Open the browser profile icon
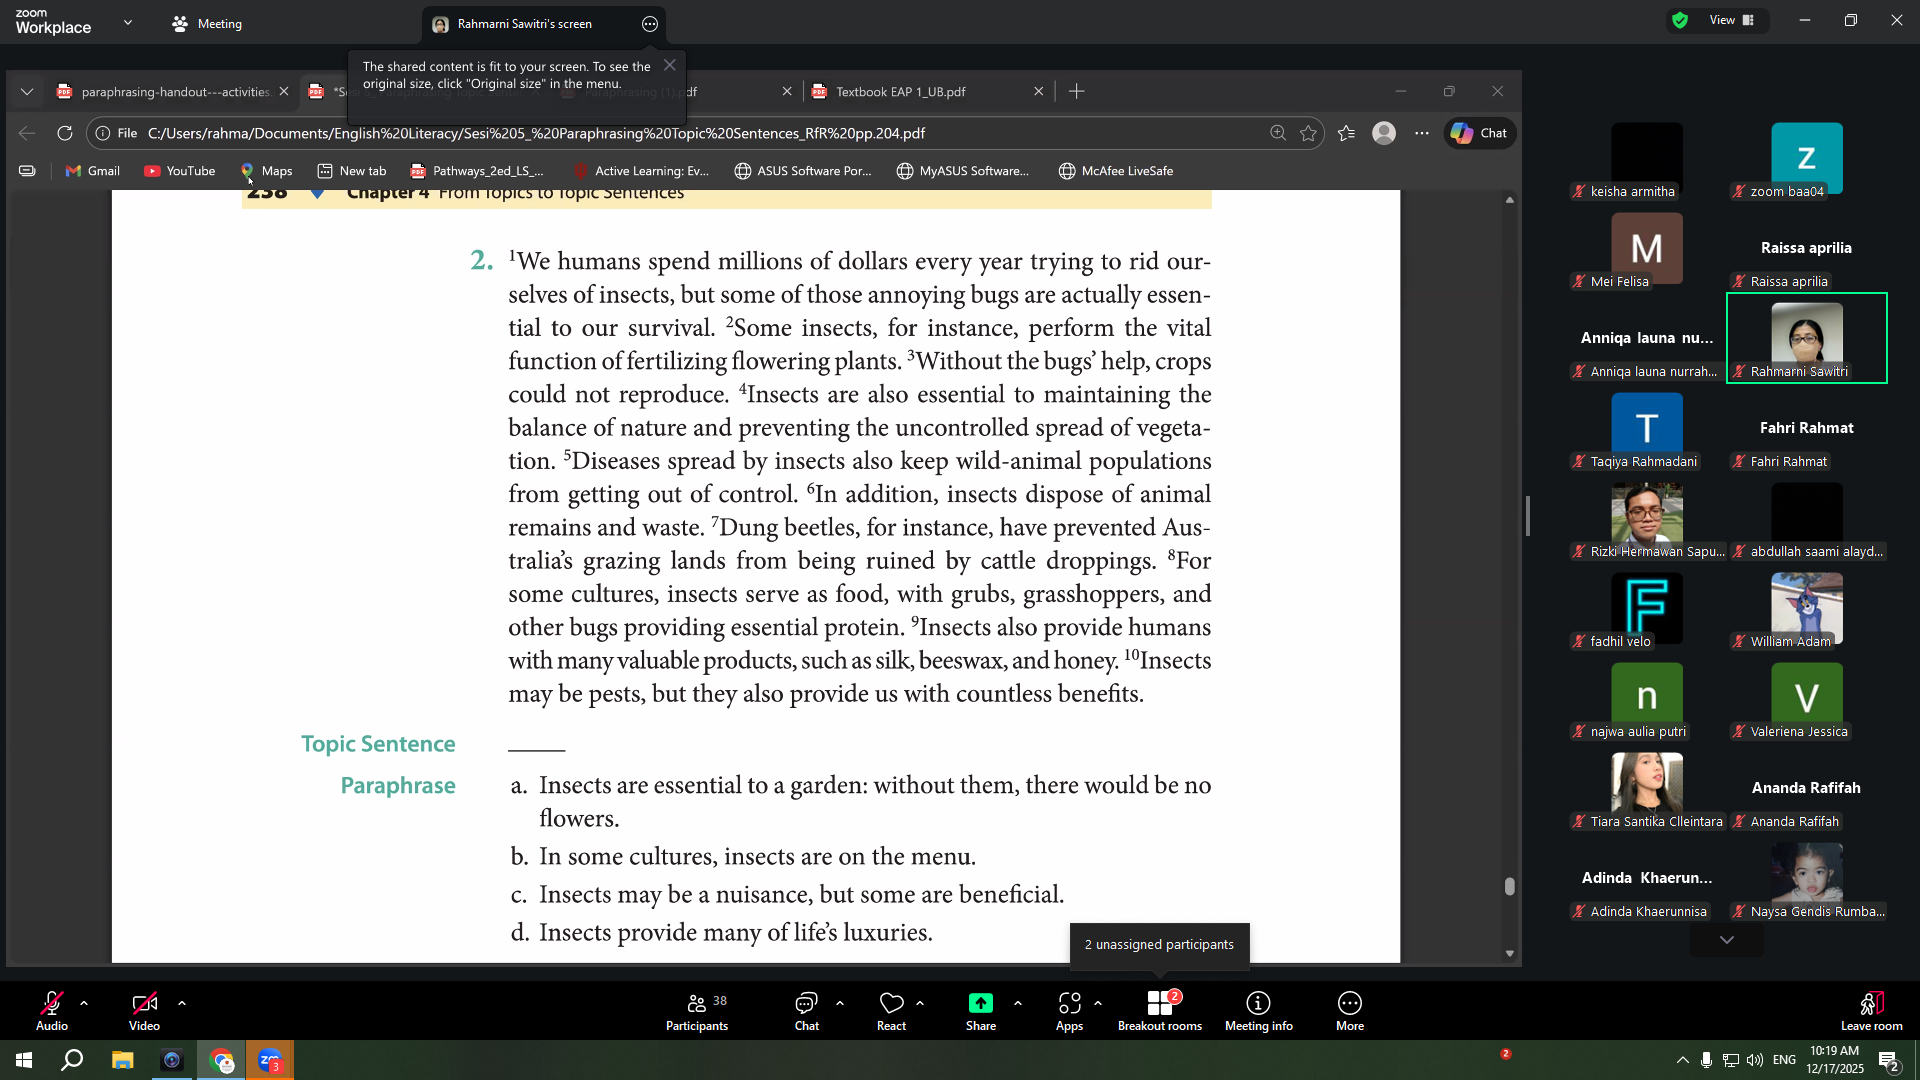This screenshot has width=1920, height=1080. (1384, 133)
